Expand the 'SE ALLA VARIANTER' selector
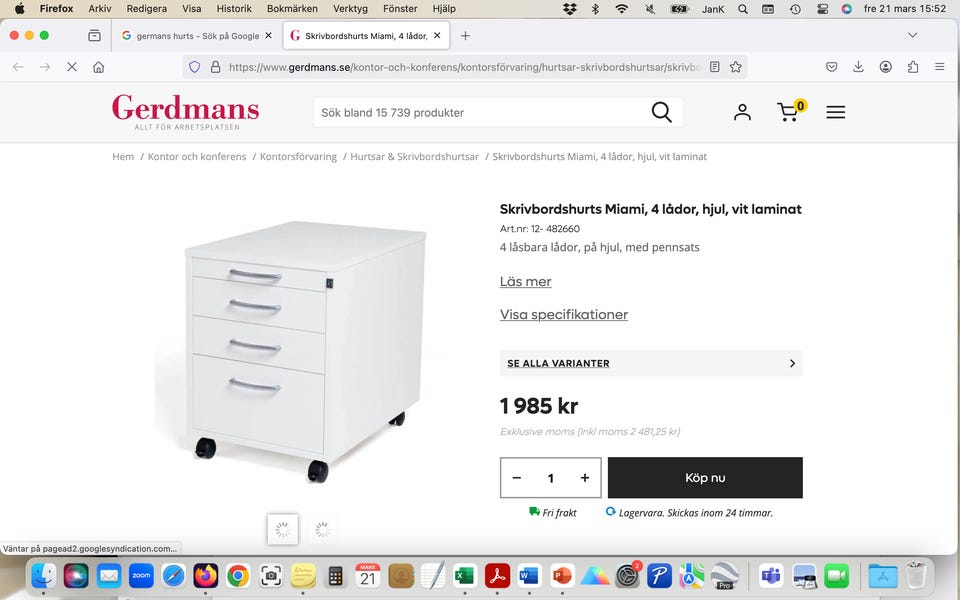 click(x=651, y=363)
